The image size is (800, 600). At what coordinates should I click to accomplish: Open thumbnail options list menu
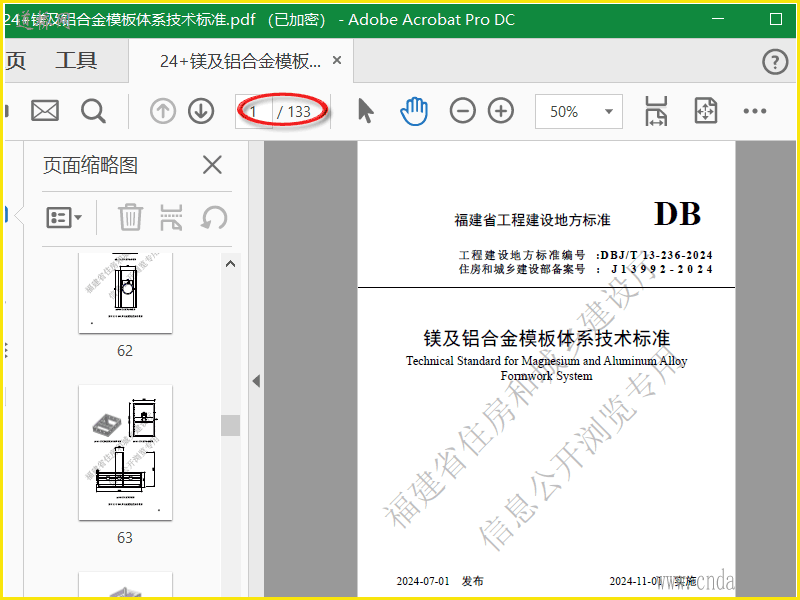click(x=64, y=218)
